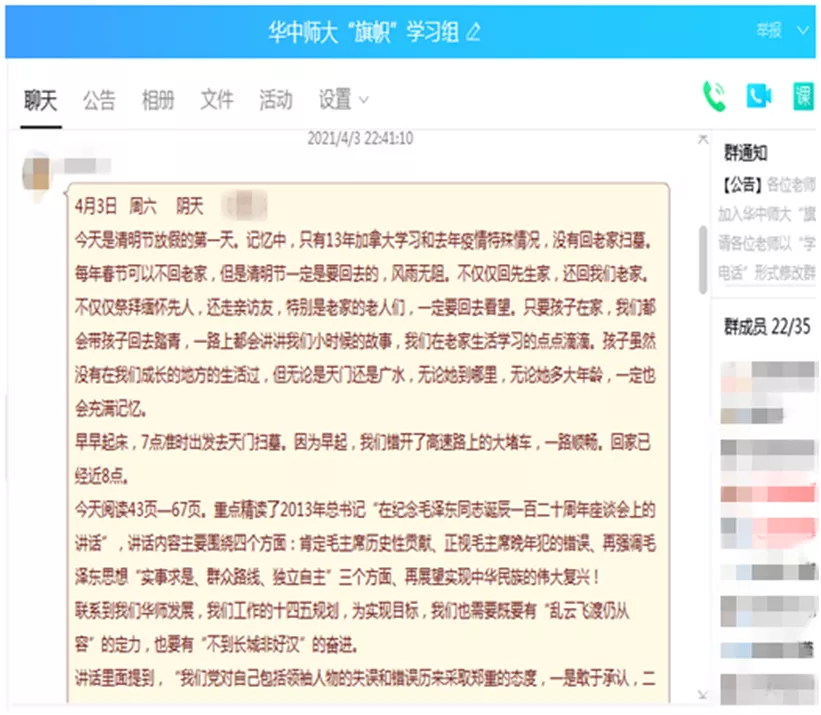Screen dimensions: 821x715
Task: Start a group voice call
Action: click(x=714, y=96)
